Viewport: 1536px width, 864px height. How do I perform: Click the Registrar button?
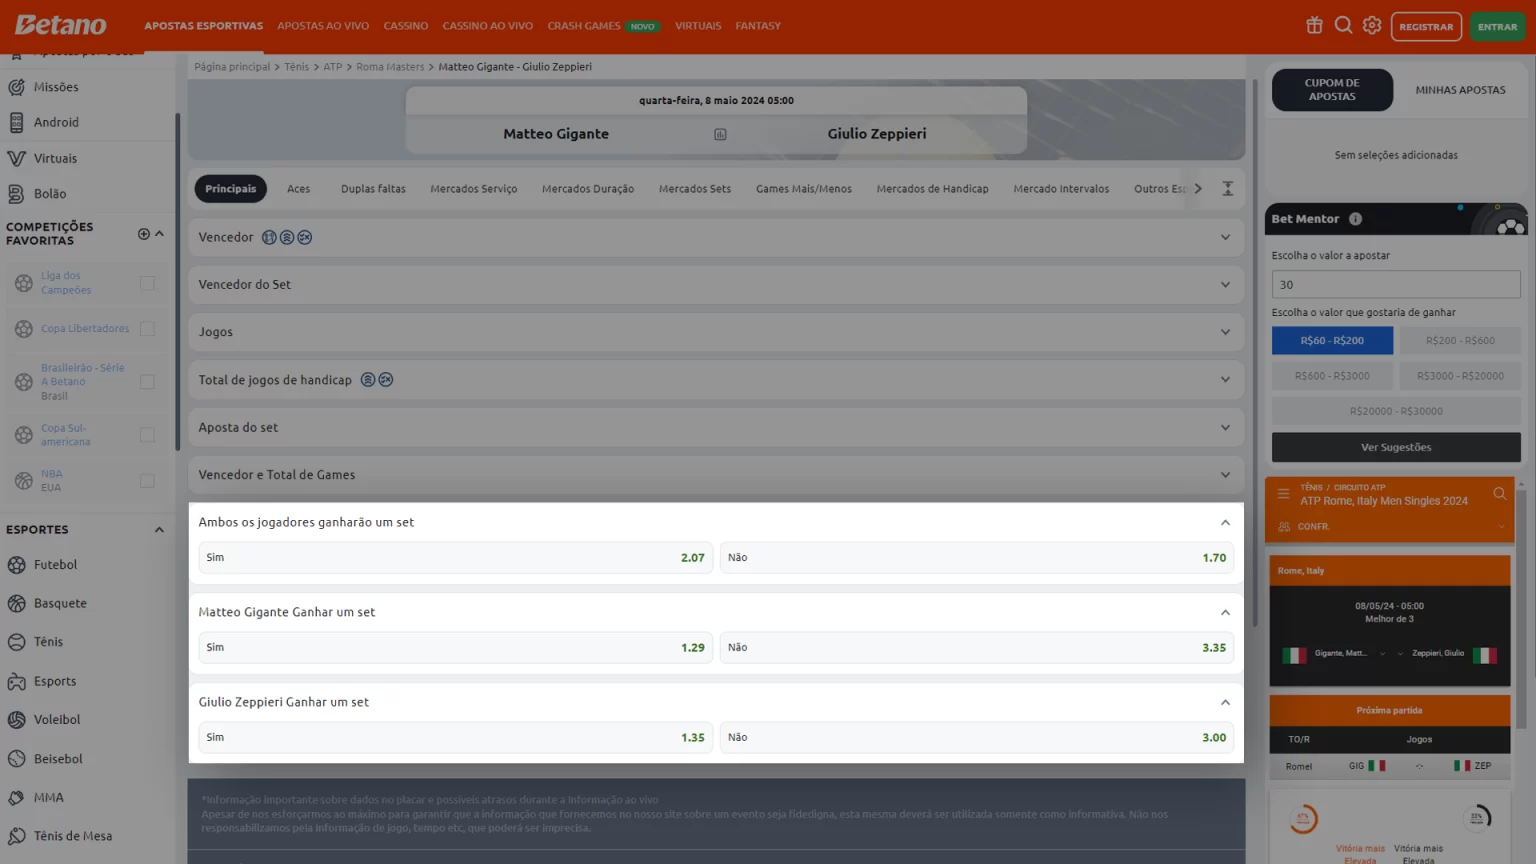coord(1426,27)
